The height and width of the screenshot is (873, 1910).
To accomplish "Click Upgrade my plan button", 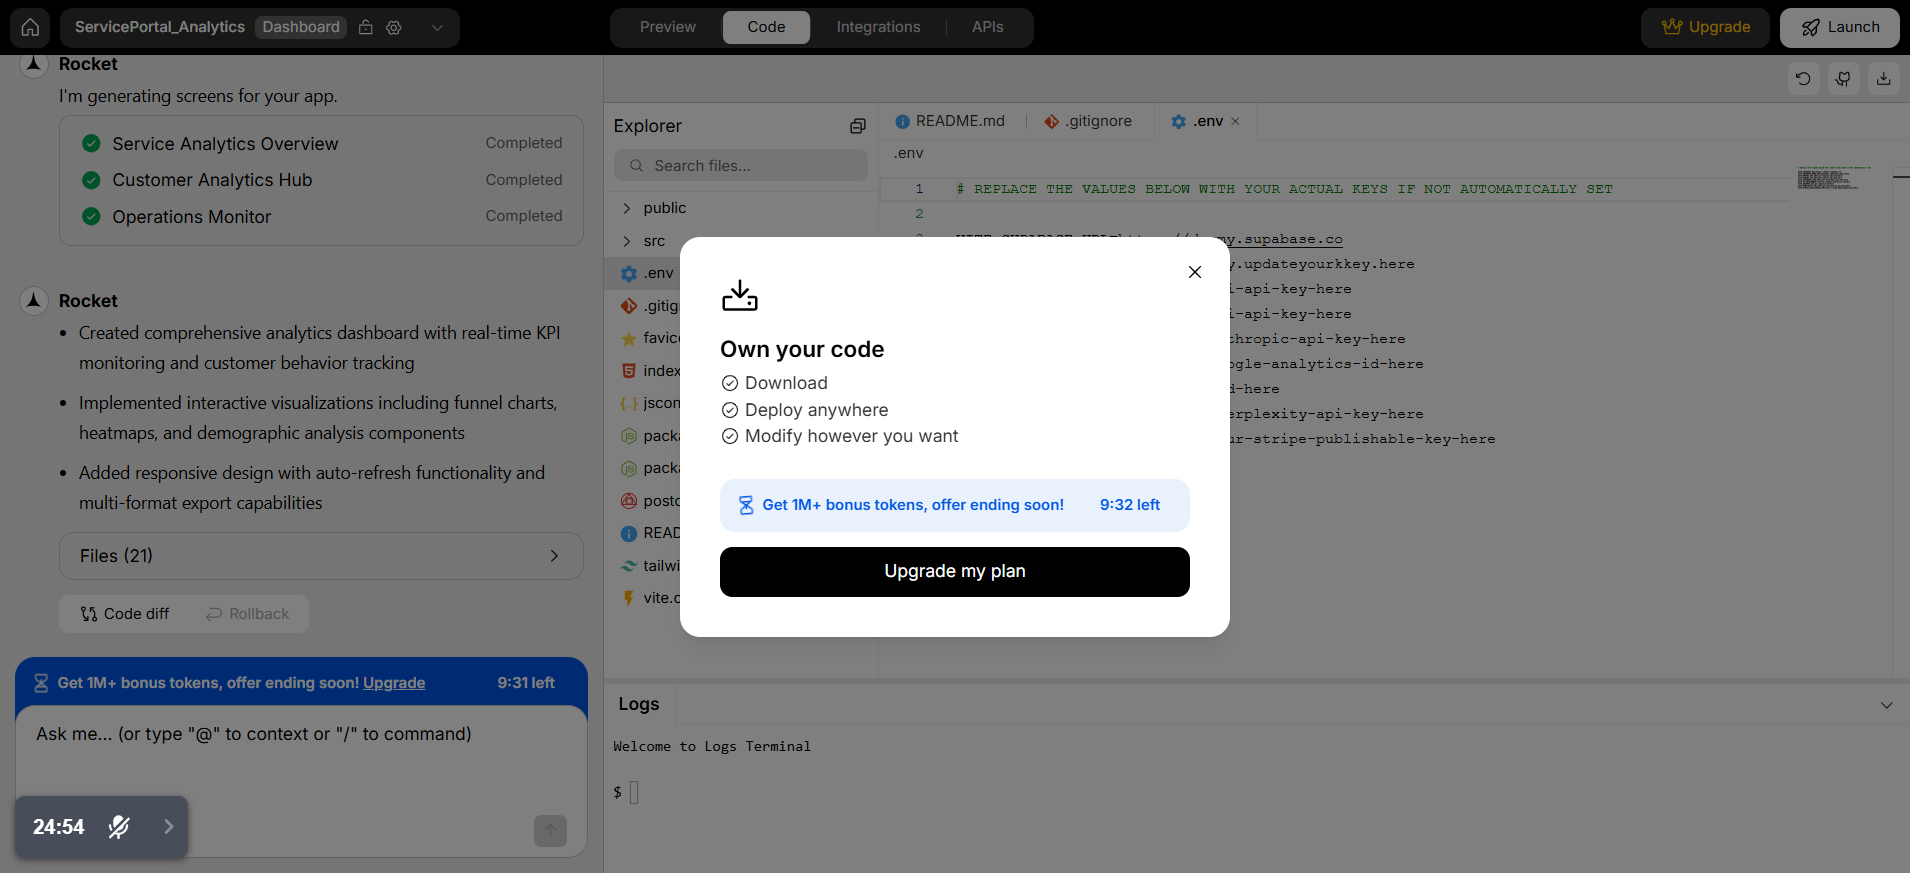I will 955,572.
